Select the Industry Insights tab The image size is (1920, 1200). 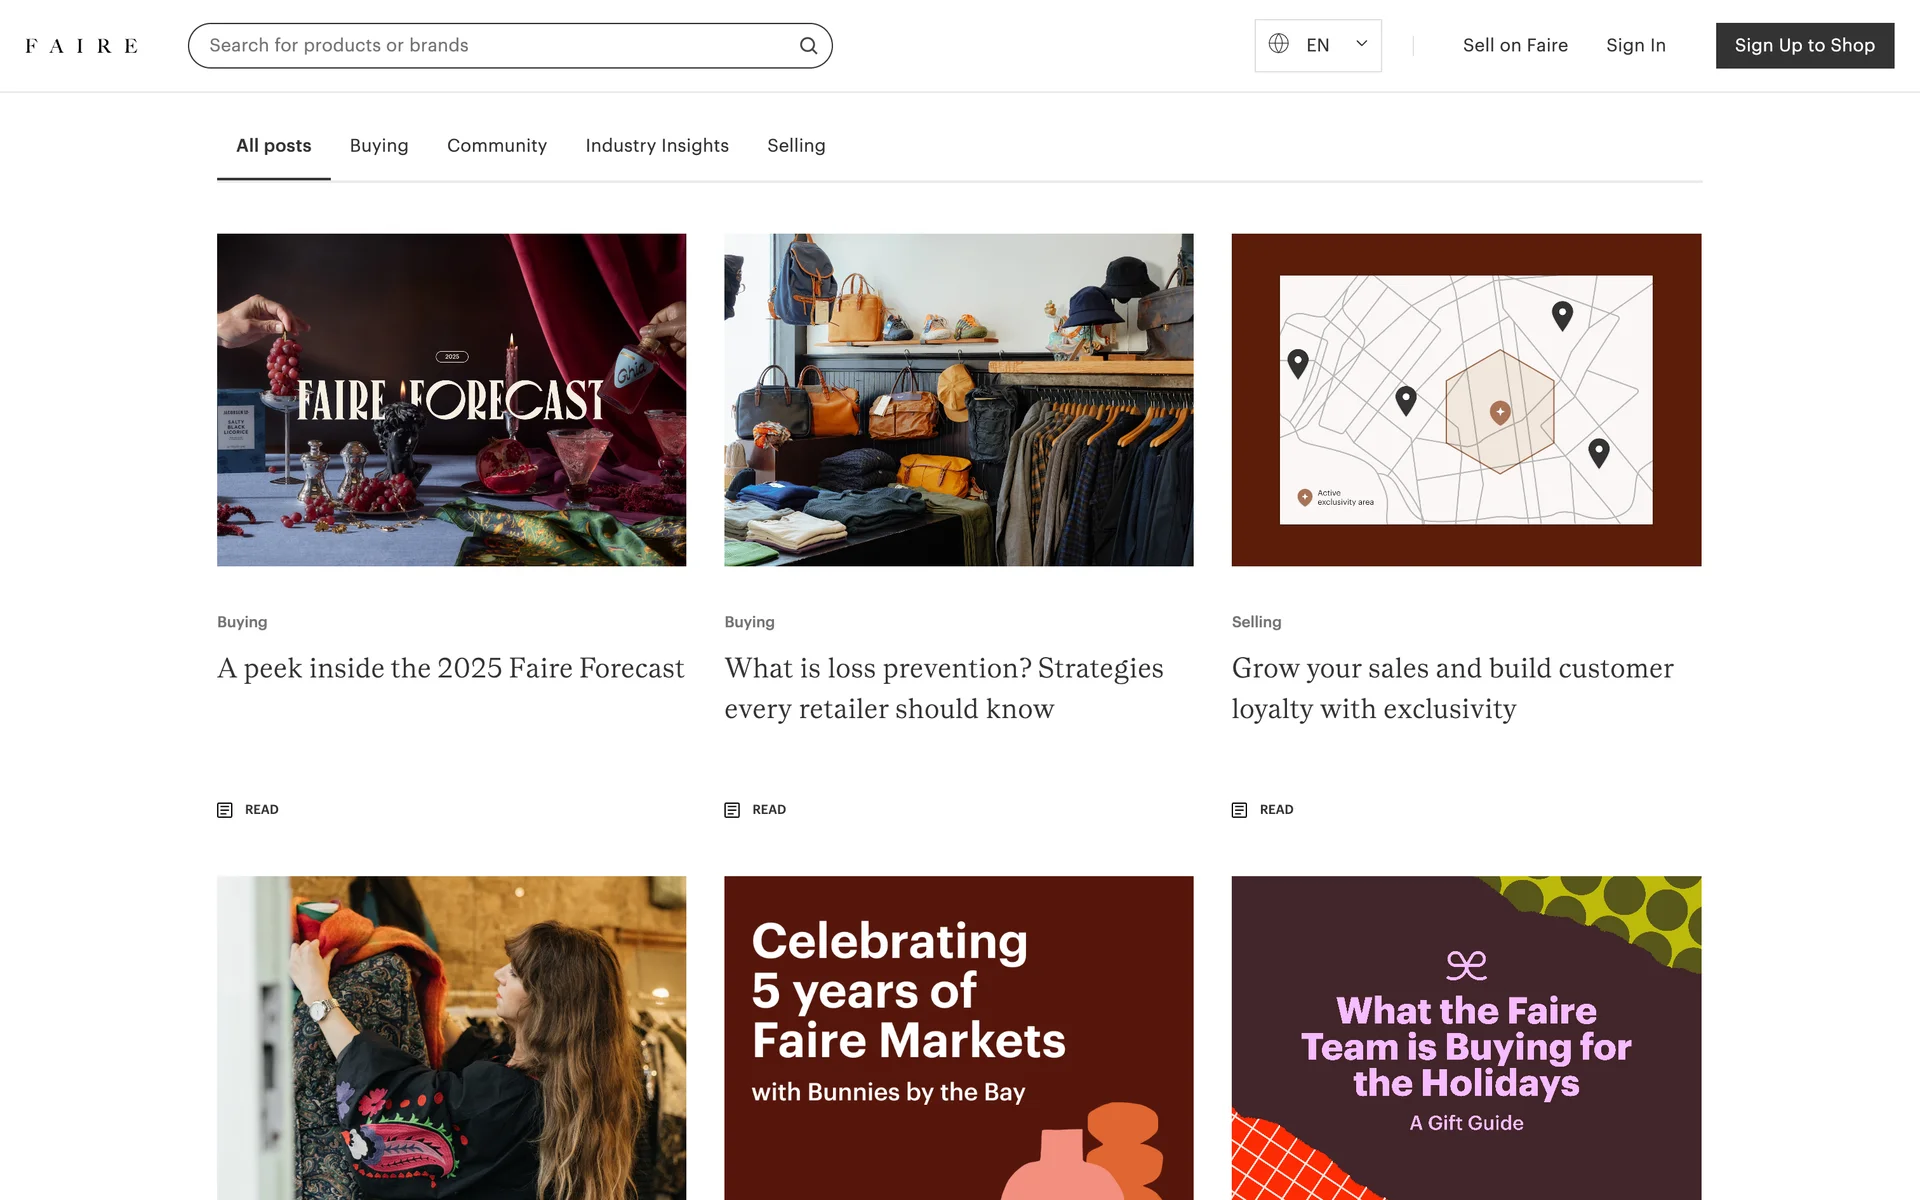pos(657,146)
